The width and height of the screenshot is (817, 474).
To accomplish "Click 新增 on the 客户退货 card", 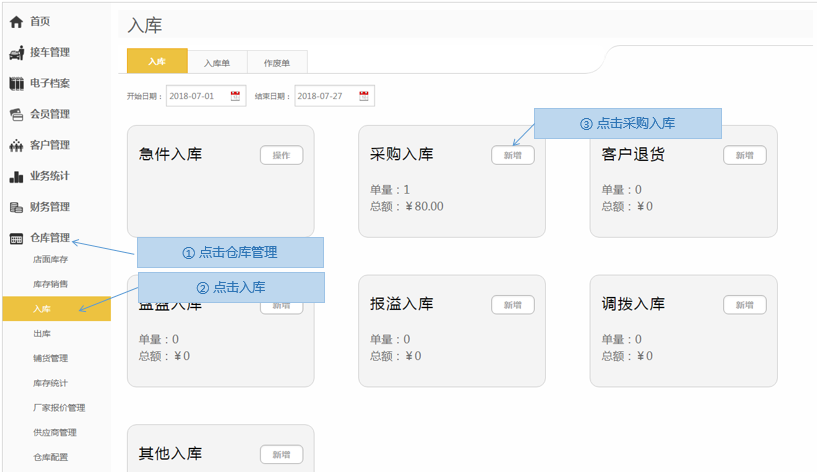I will coord(744,155).
